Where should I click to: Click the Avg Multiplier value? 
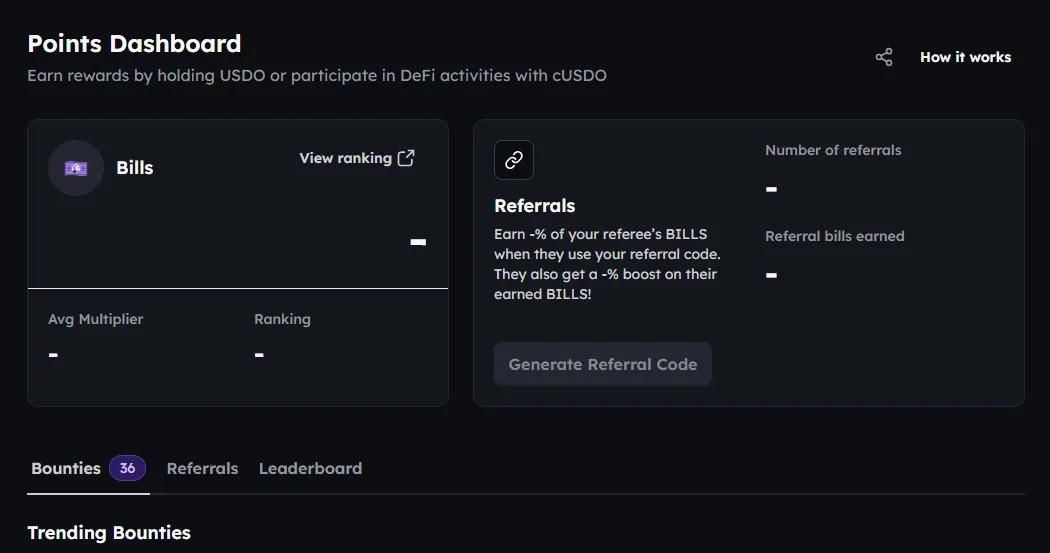click(53, 355)
